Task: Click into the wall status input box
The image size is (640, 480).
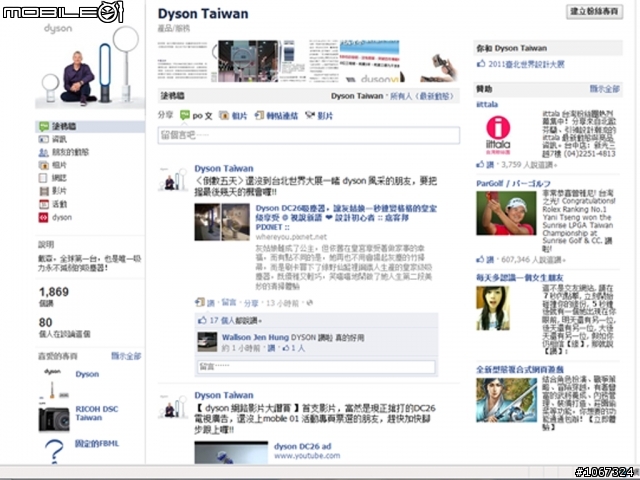Action: (x=309, y=135)
